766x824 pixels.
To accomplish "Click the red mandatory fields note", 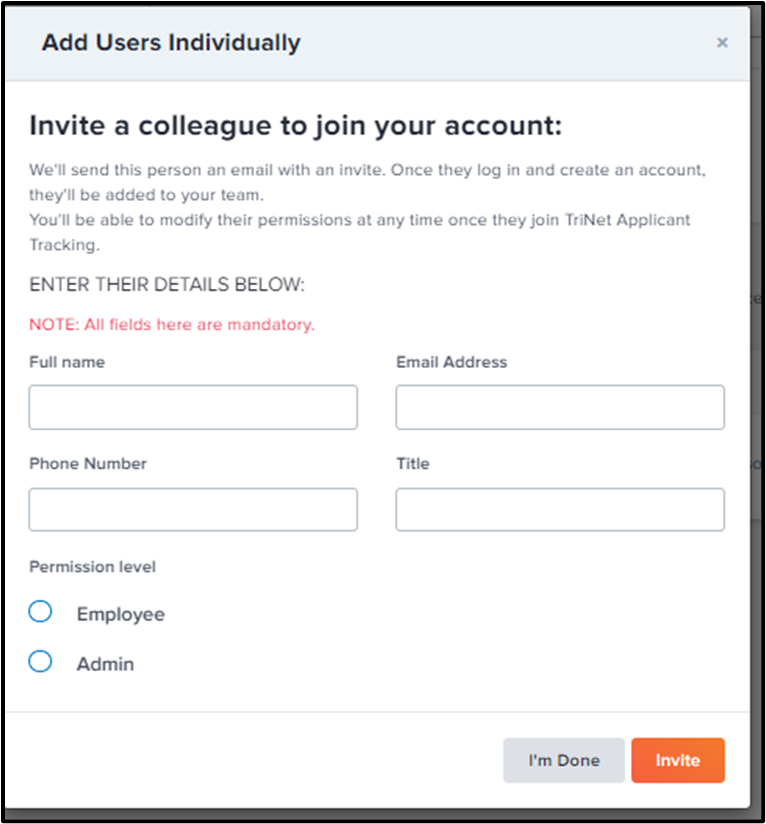I will (x=172, y=325).
